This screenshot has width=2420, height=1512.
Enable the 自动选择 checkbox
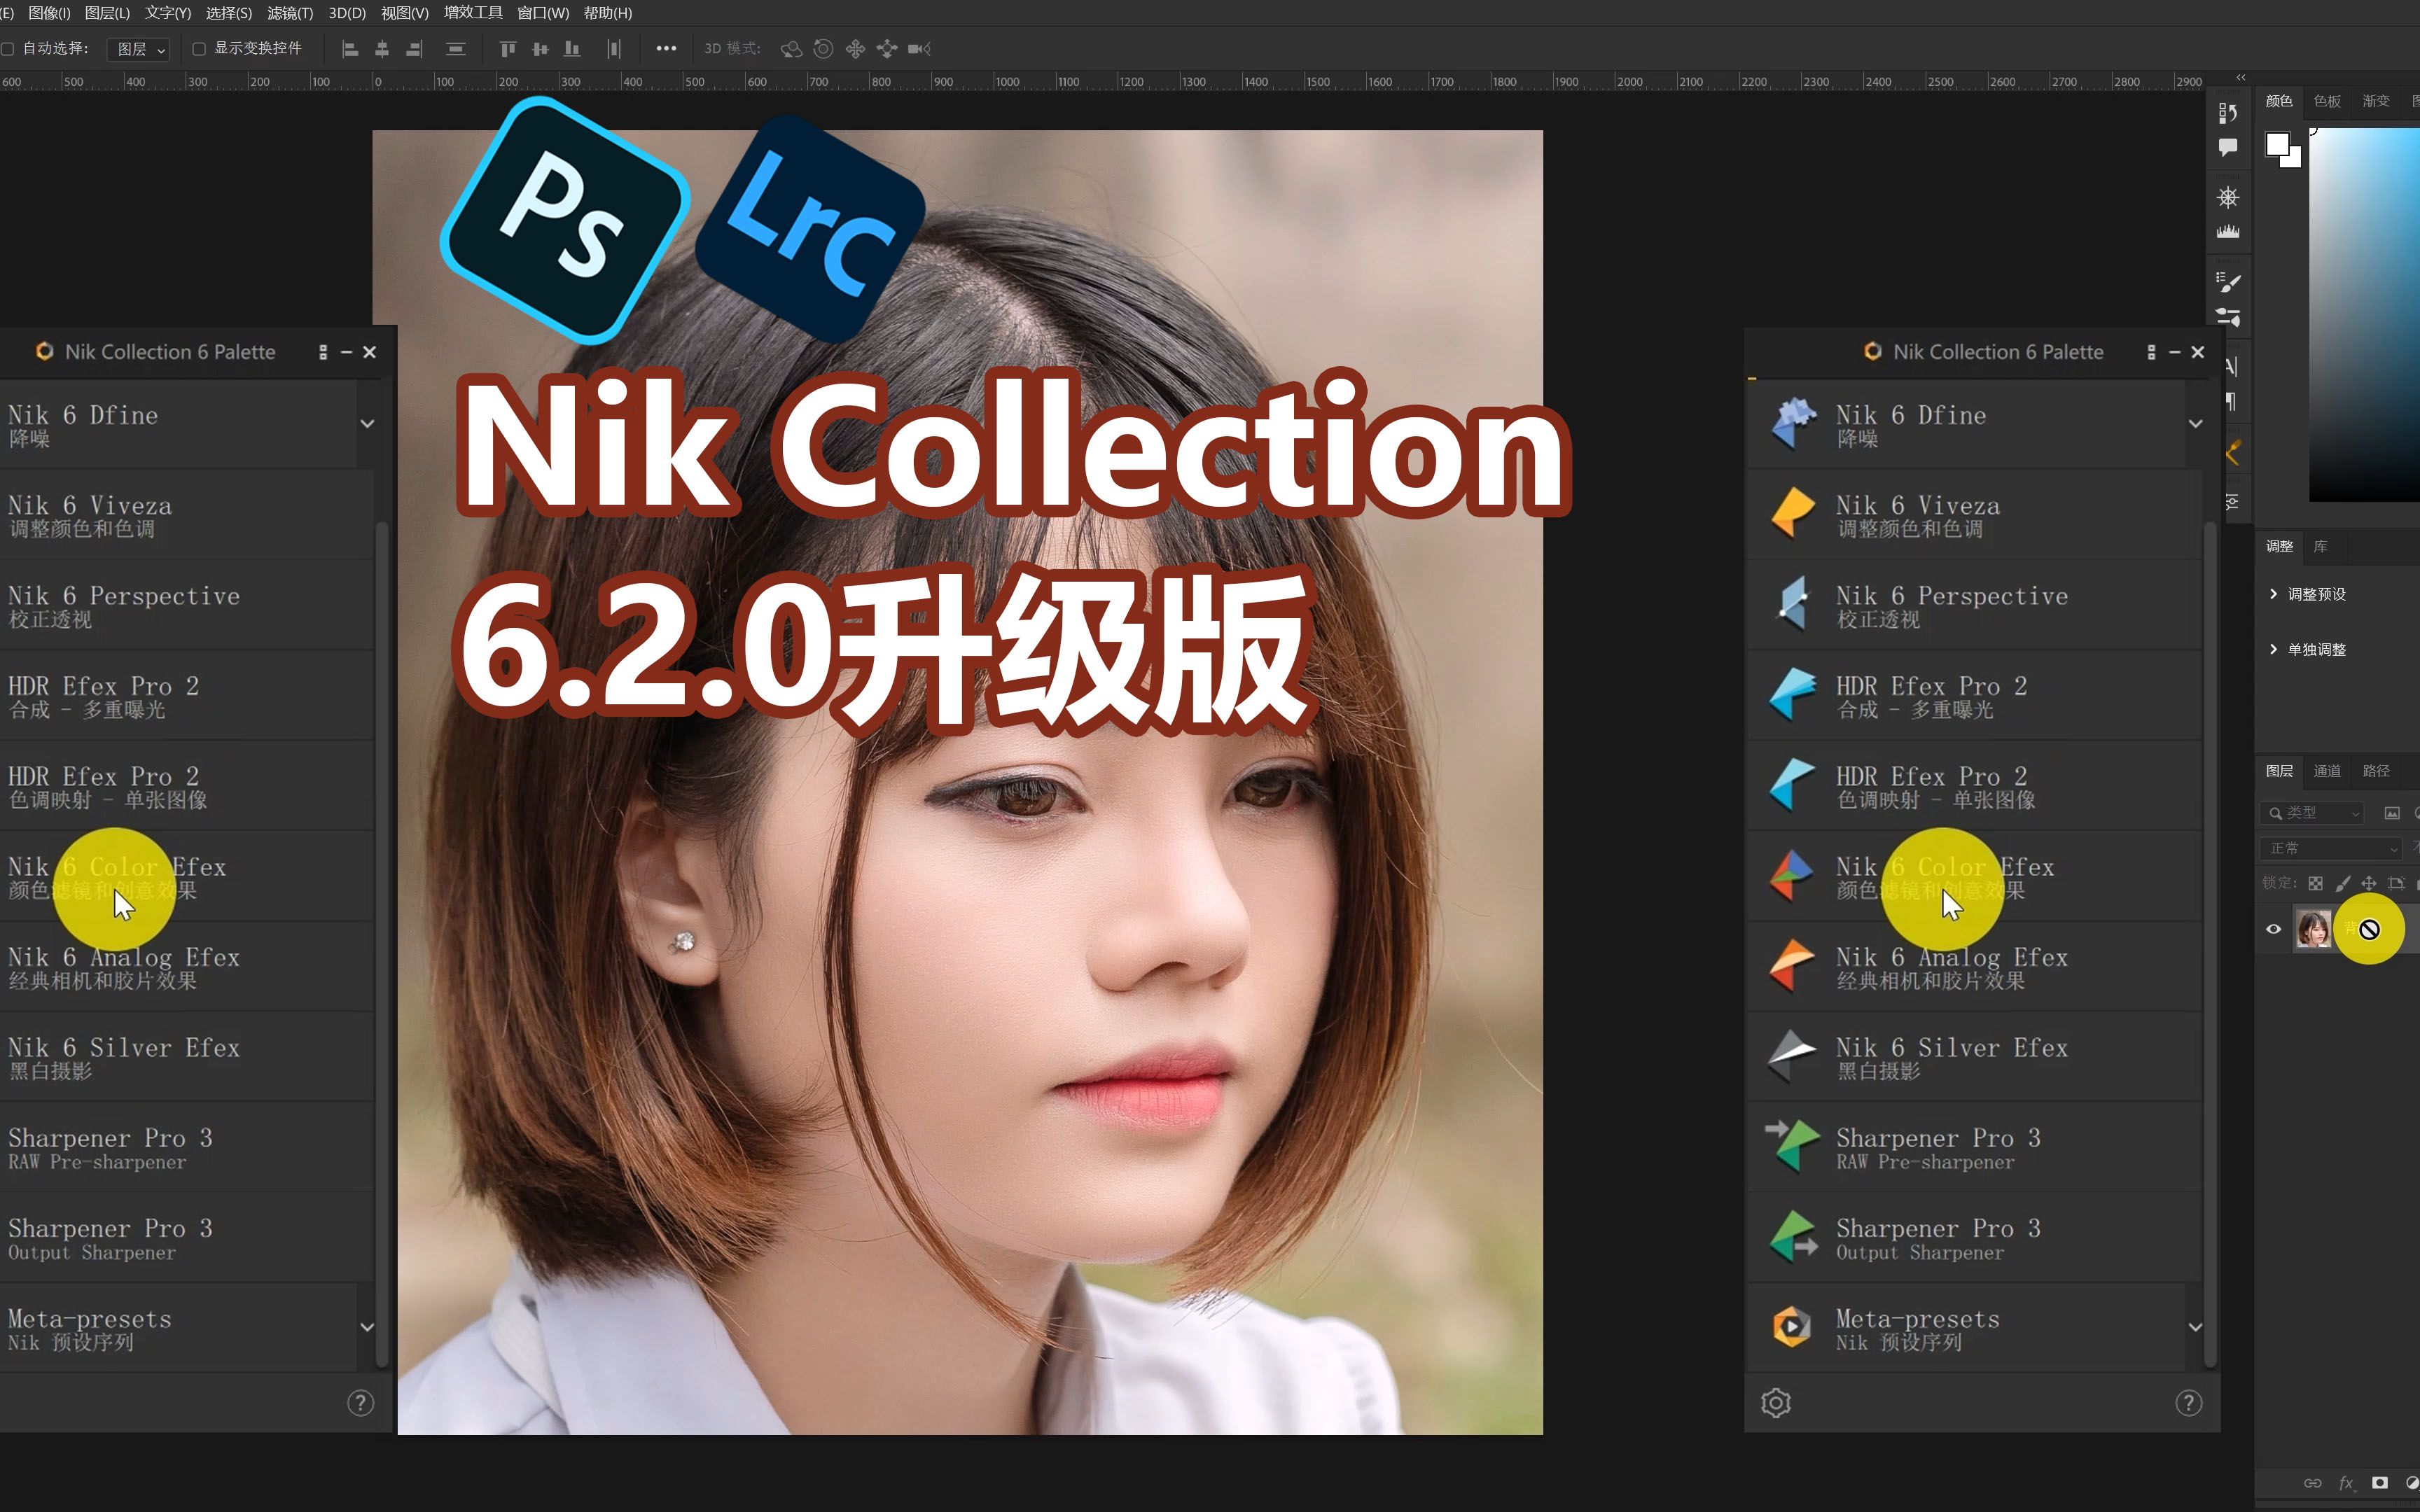point(8,48)
